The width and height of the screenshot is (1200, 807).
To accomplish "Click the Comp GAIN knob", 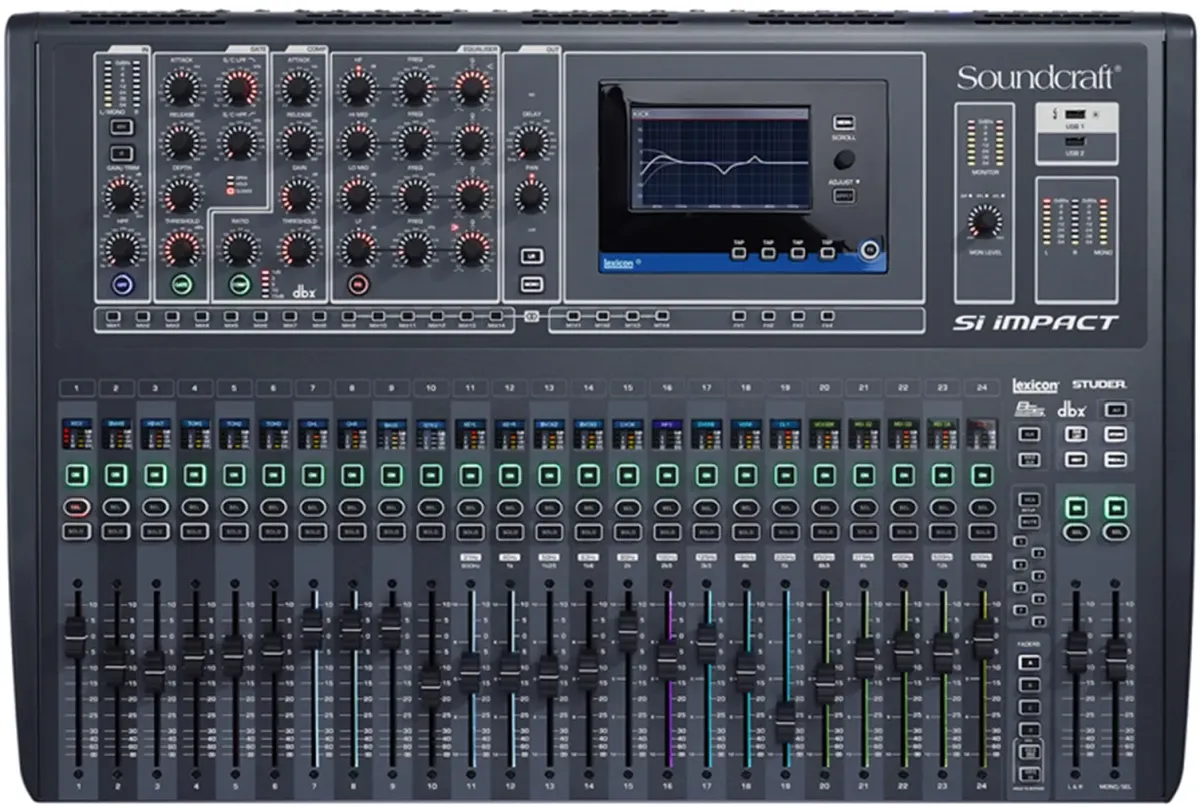I will pyautogui.click(x=297, y=195).
